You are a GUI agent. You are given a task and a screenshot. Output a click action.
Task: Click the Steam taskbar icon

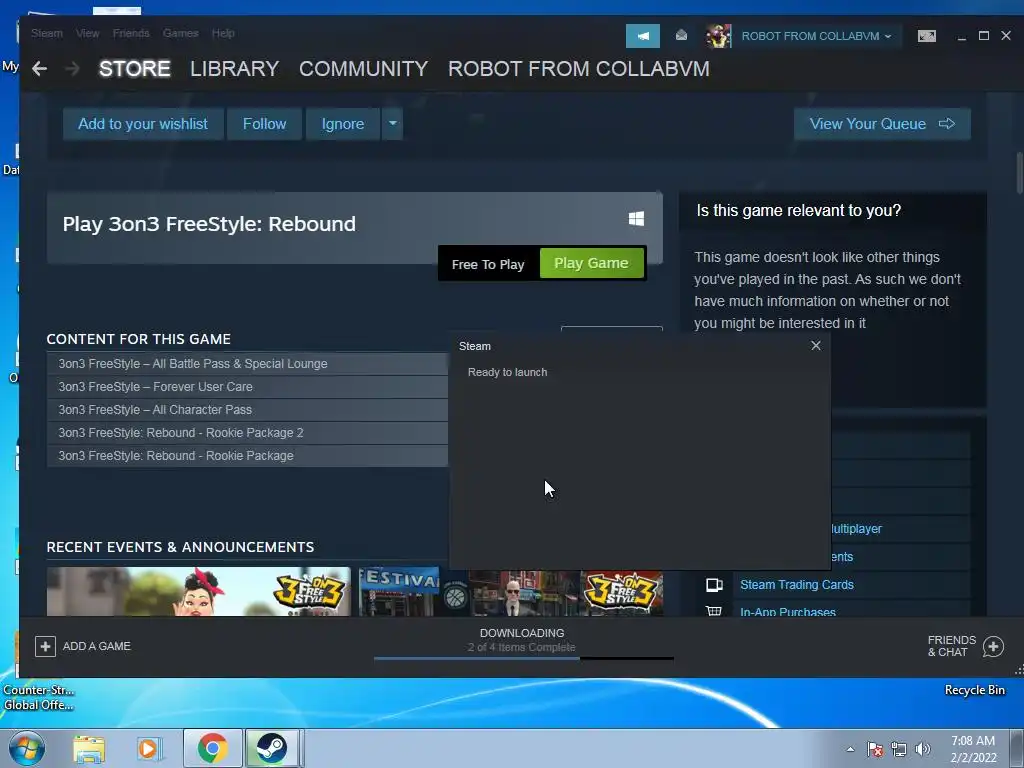(x=272, y=748)
